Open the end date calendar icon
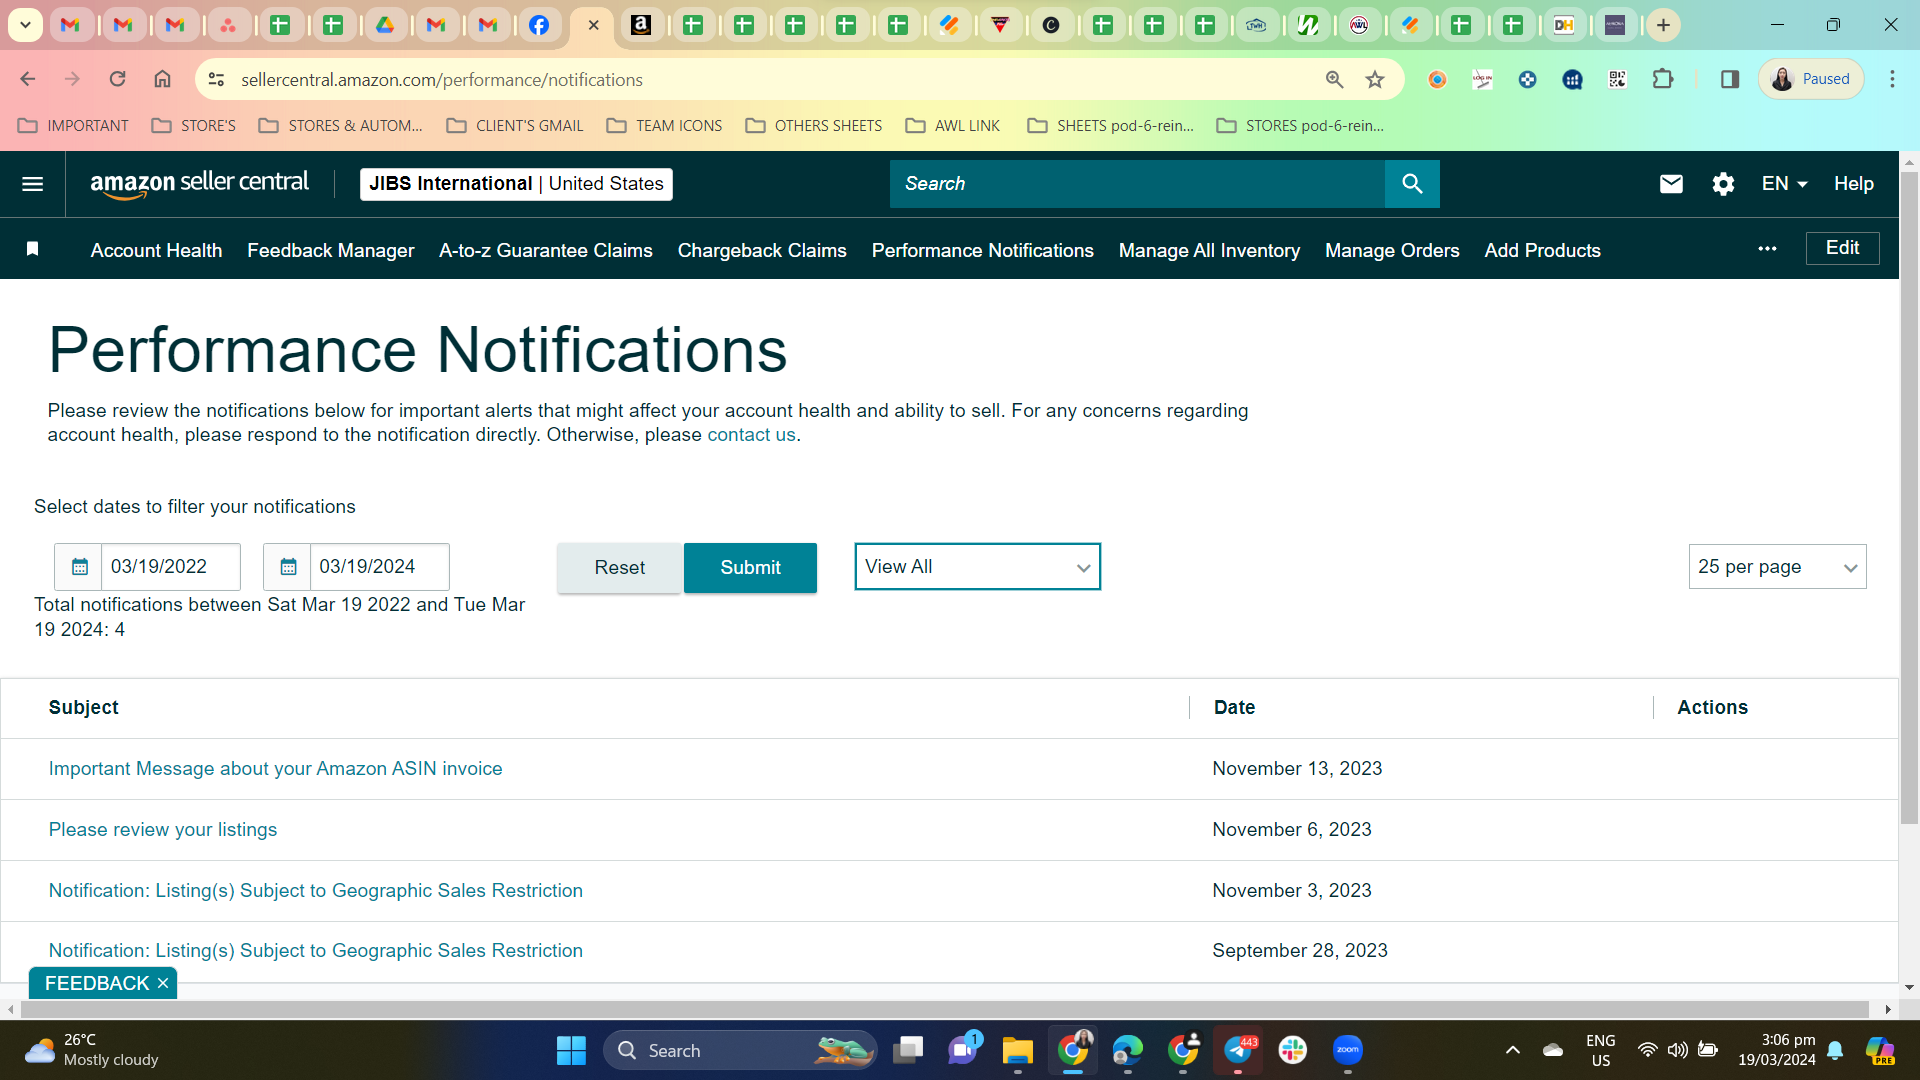The width and height of the screenshot is (1920, 1080). tap(288, 567)
